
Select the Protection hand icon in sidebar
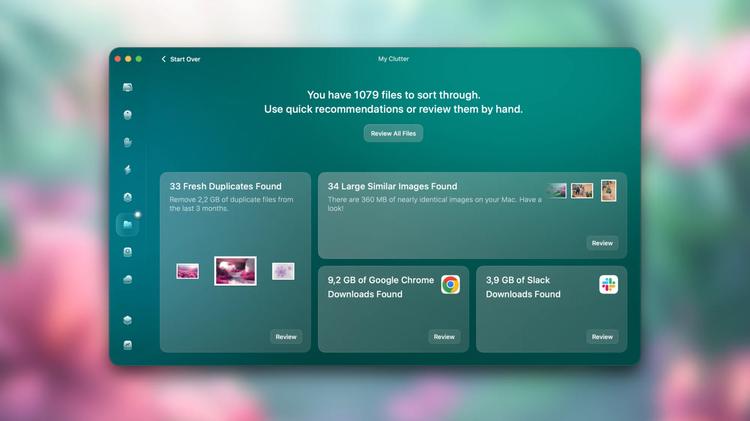[x=128, y=142]
